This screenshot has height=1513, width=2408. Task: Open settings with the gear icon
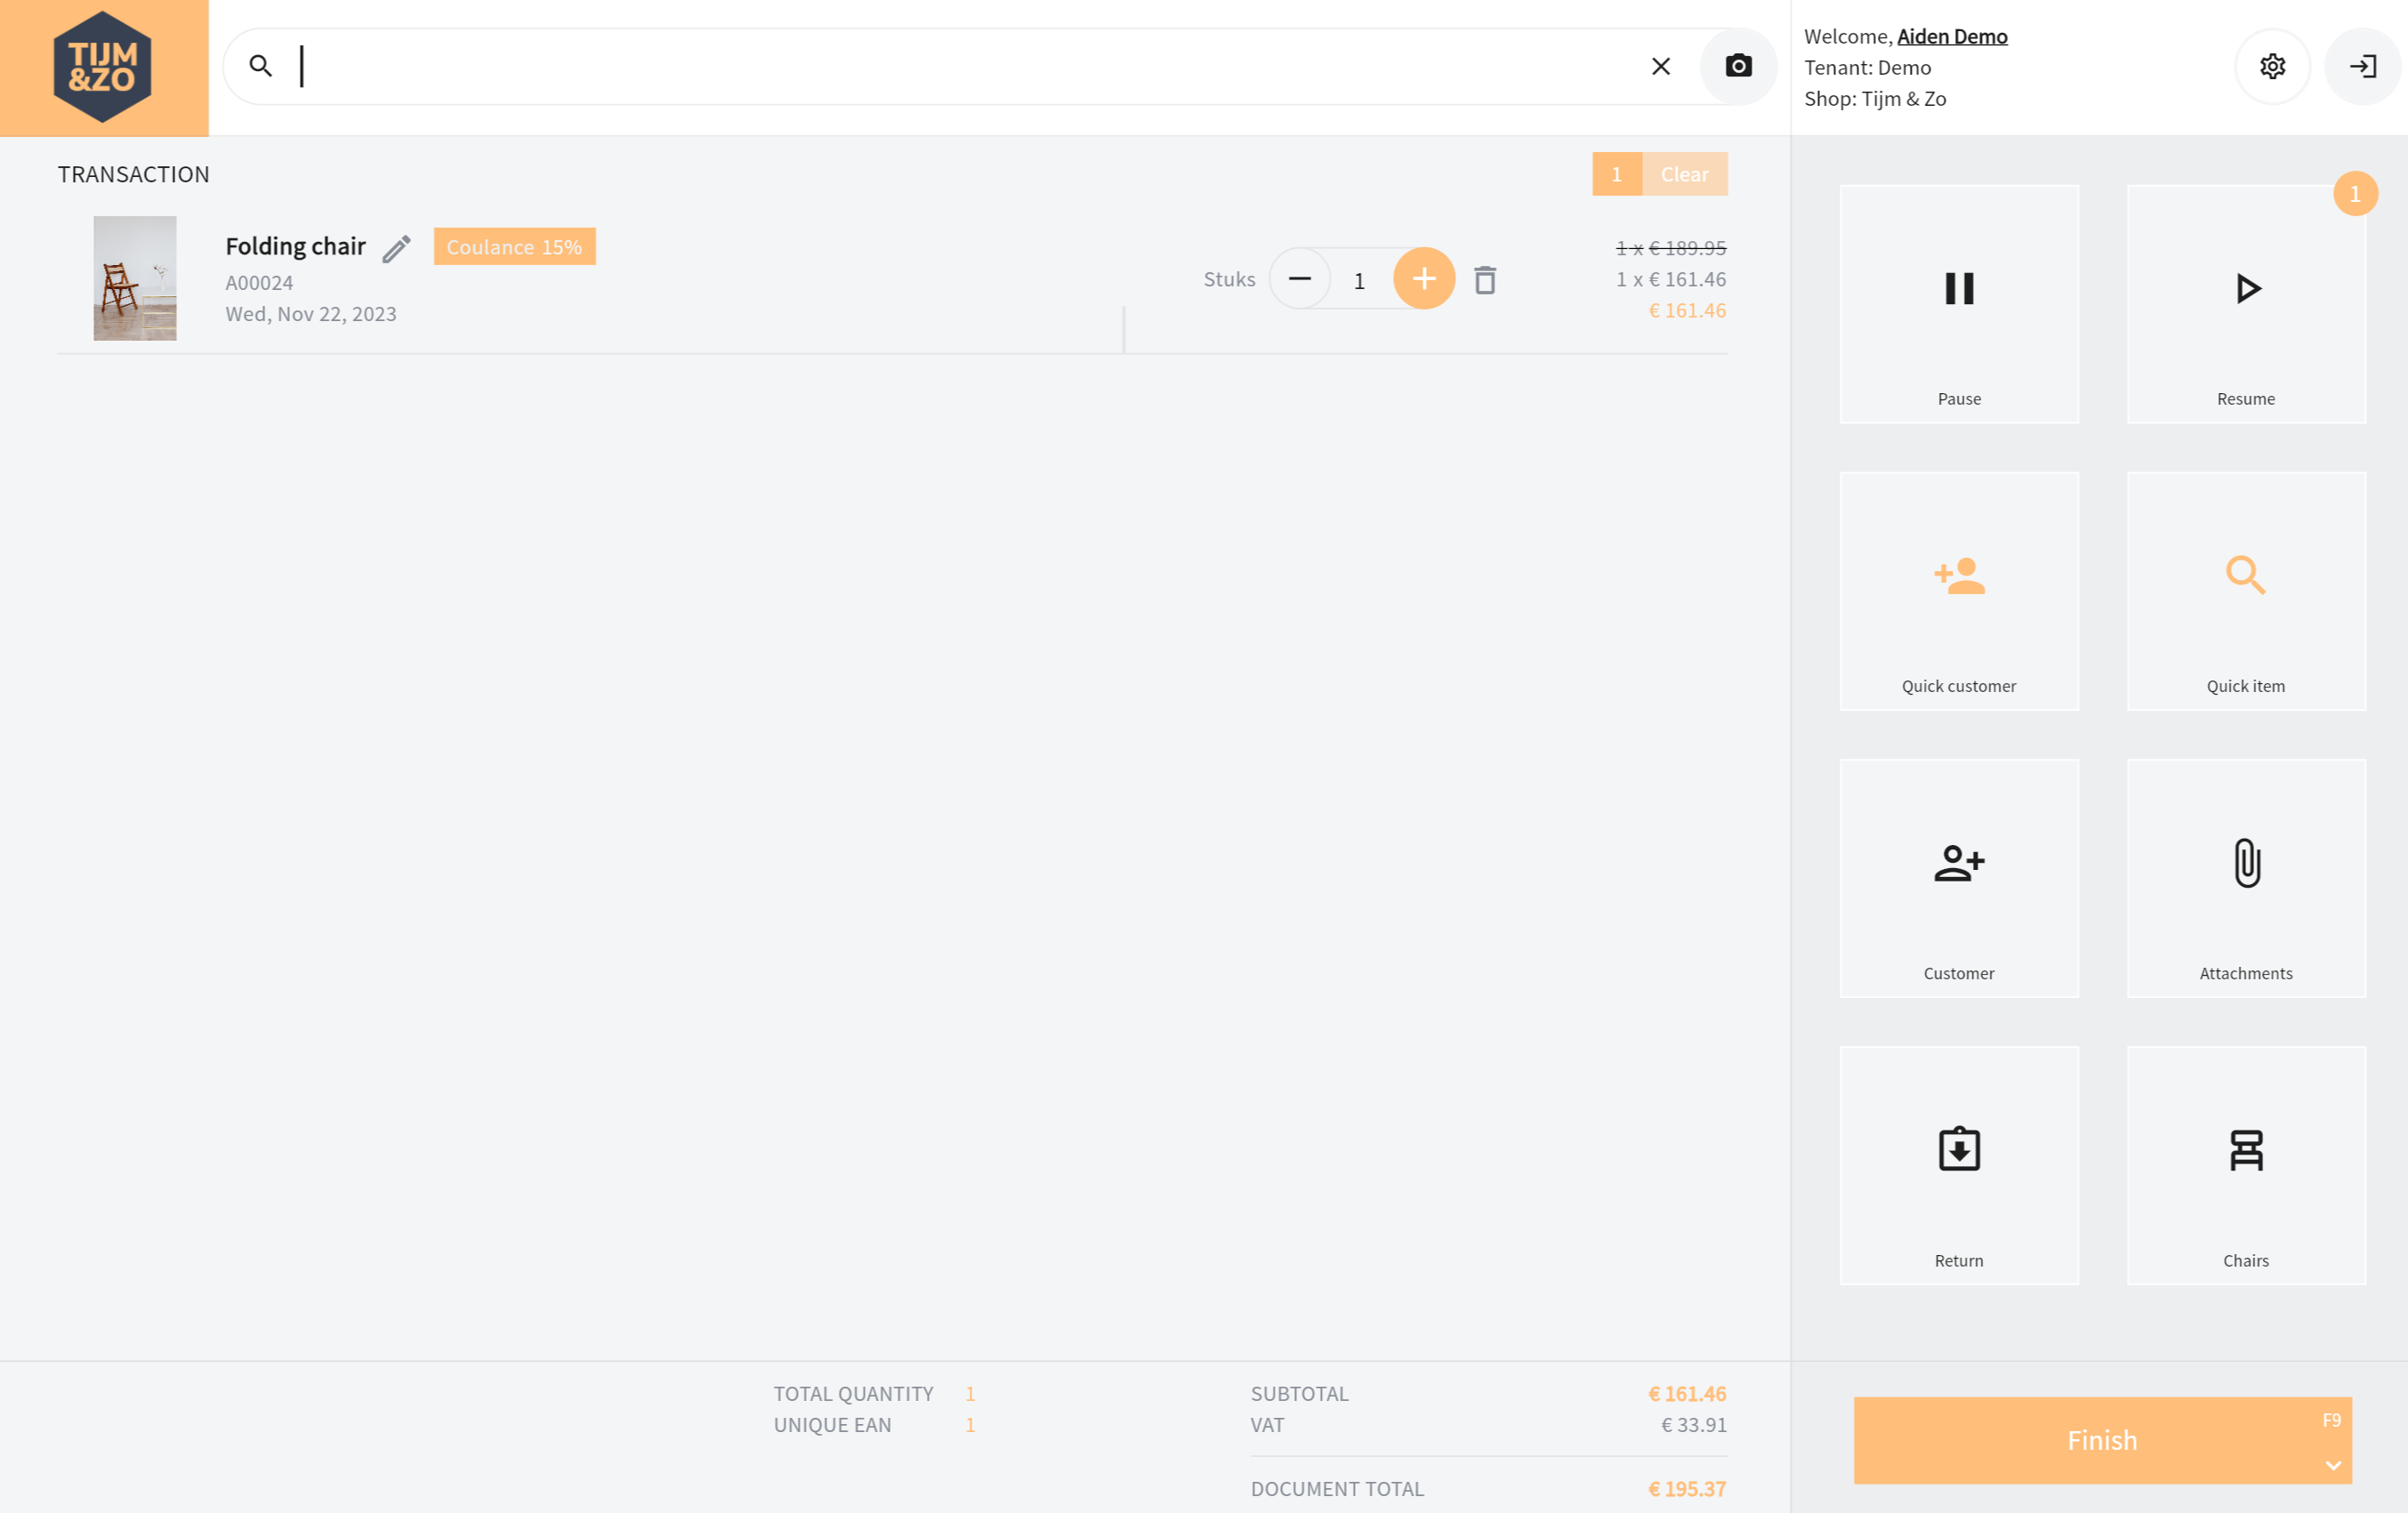pos(2272,66)
